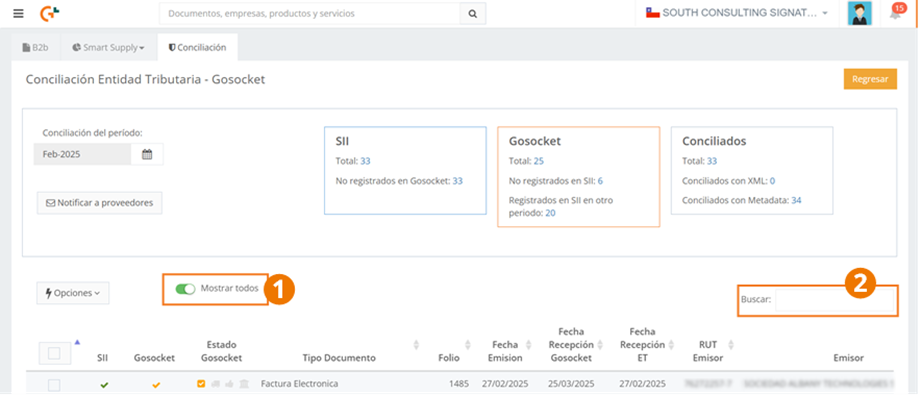Sort by Fecha Recepción Gosocket arrows
This screenshot has height=395, width=922.
point(600,344)
